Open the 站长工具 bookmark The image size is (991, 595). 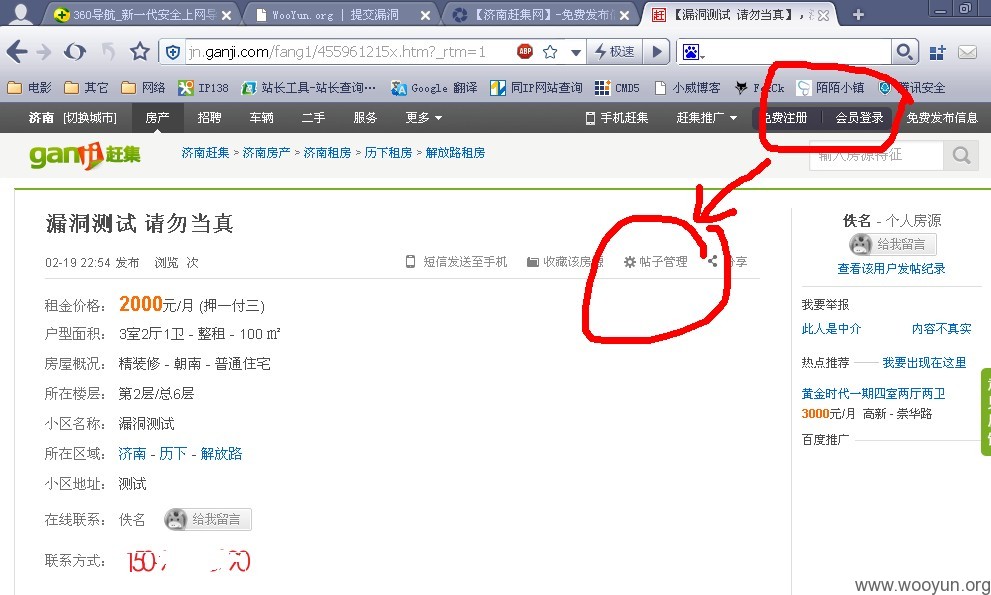[308, 88]
